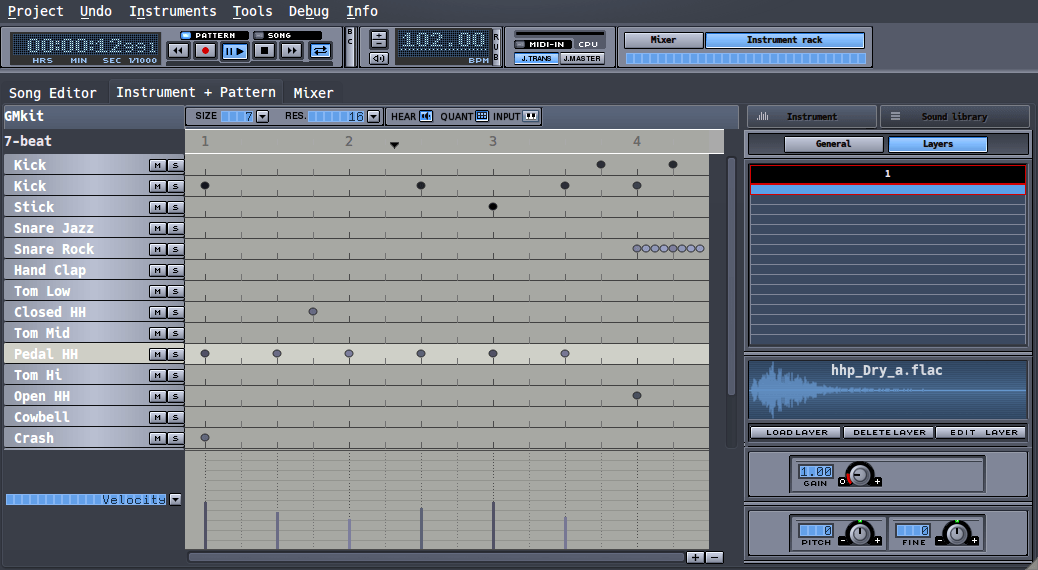Click the fast forward transport button
This screenshot has height=570, width=1038.
coord(292,51)
